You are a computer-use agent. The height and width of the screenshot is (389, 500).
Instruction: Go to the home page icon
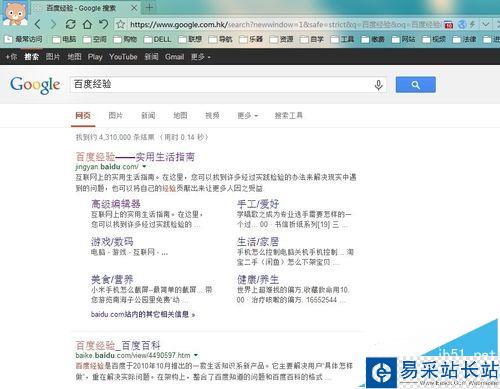coord(87,24)
